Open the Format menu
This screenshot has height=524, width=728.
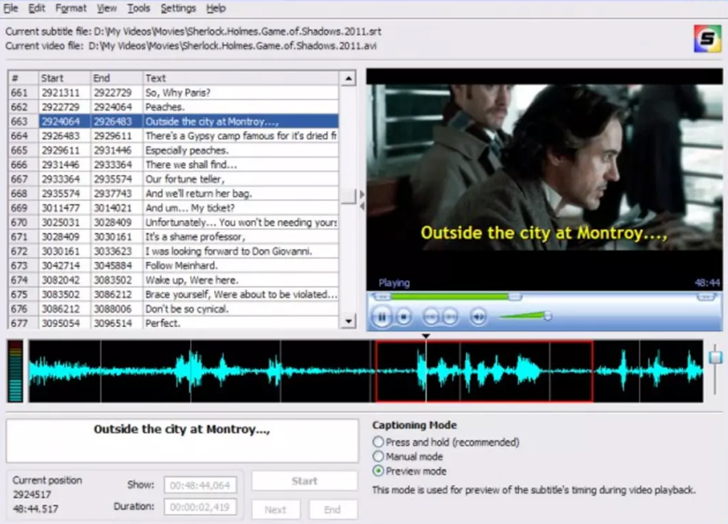(x=71, y=8)
